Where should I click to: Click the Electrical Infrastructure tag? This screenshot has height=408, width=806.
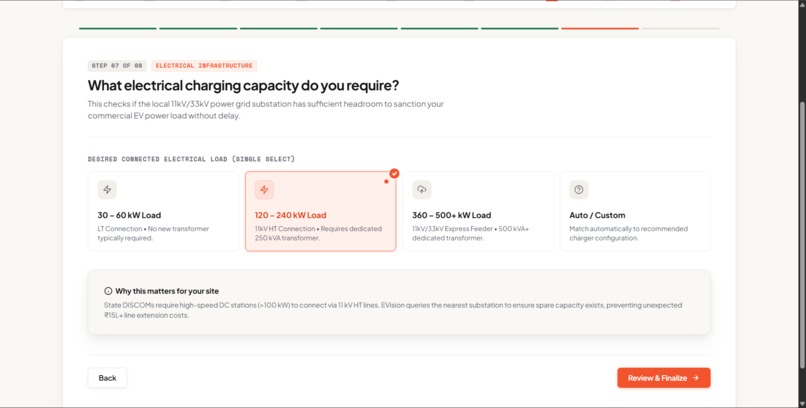(204, 66)
